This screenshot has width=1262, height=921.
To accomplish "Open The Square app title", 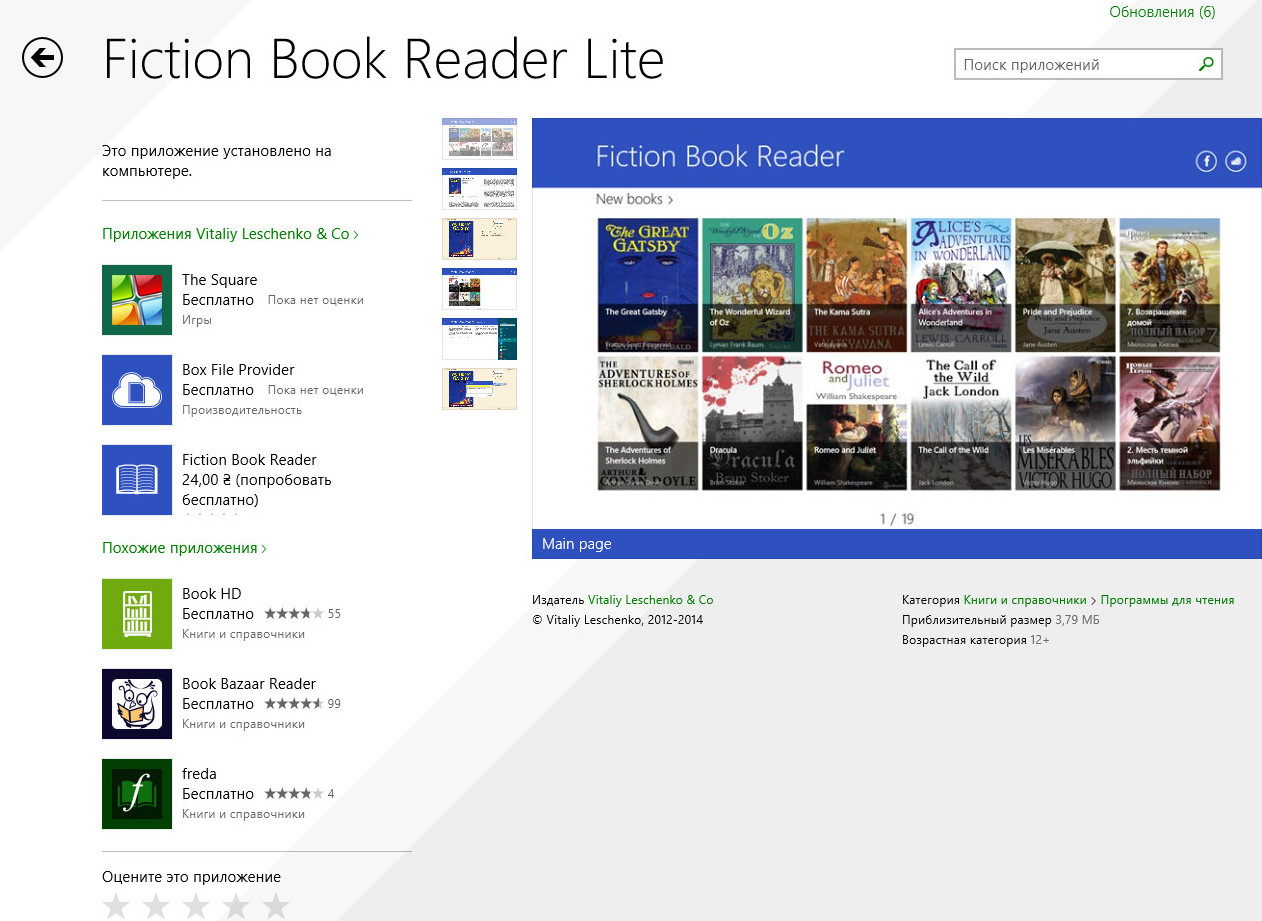I will point(219,280).
